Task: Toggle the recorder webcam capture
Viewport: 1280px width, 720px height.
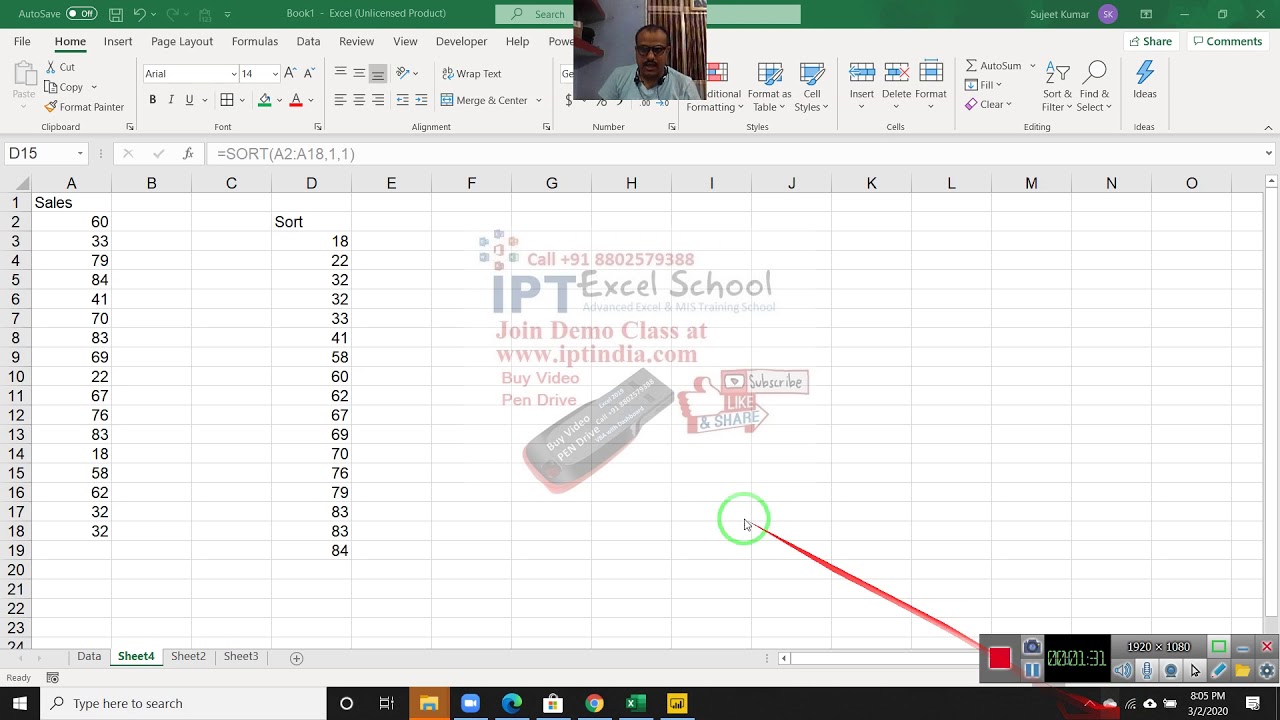Action: [1171, 671]
